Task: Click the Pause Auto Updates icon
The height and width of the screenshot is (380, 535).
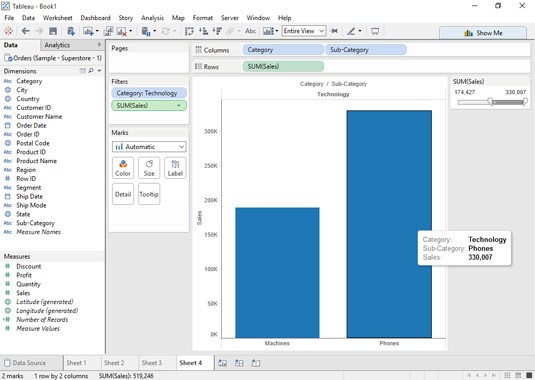Action: coord(146,31)
